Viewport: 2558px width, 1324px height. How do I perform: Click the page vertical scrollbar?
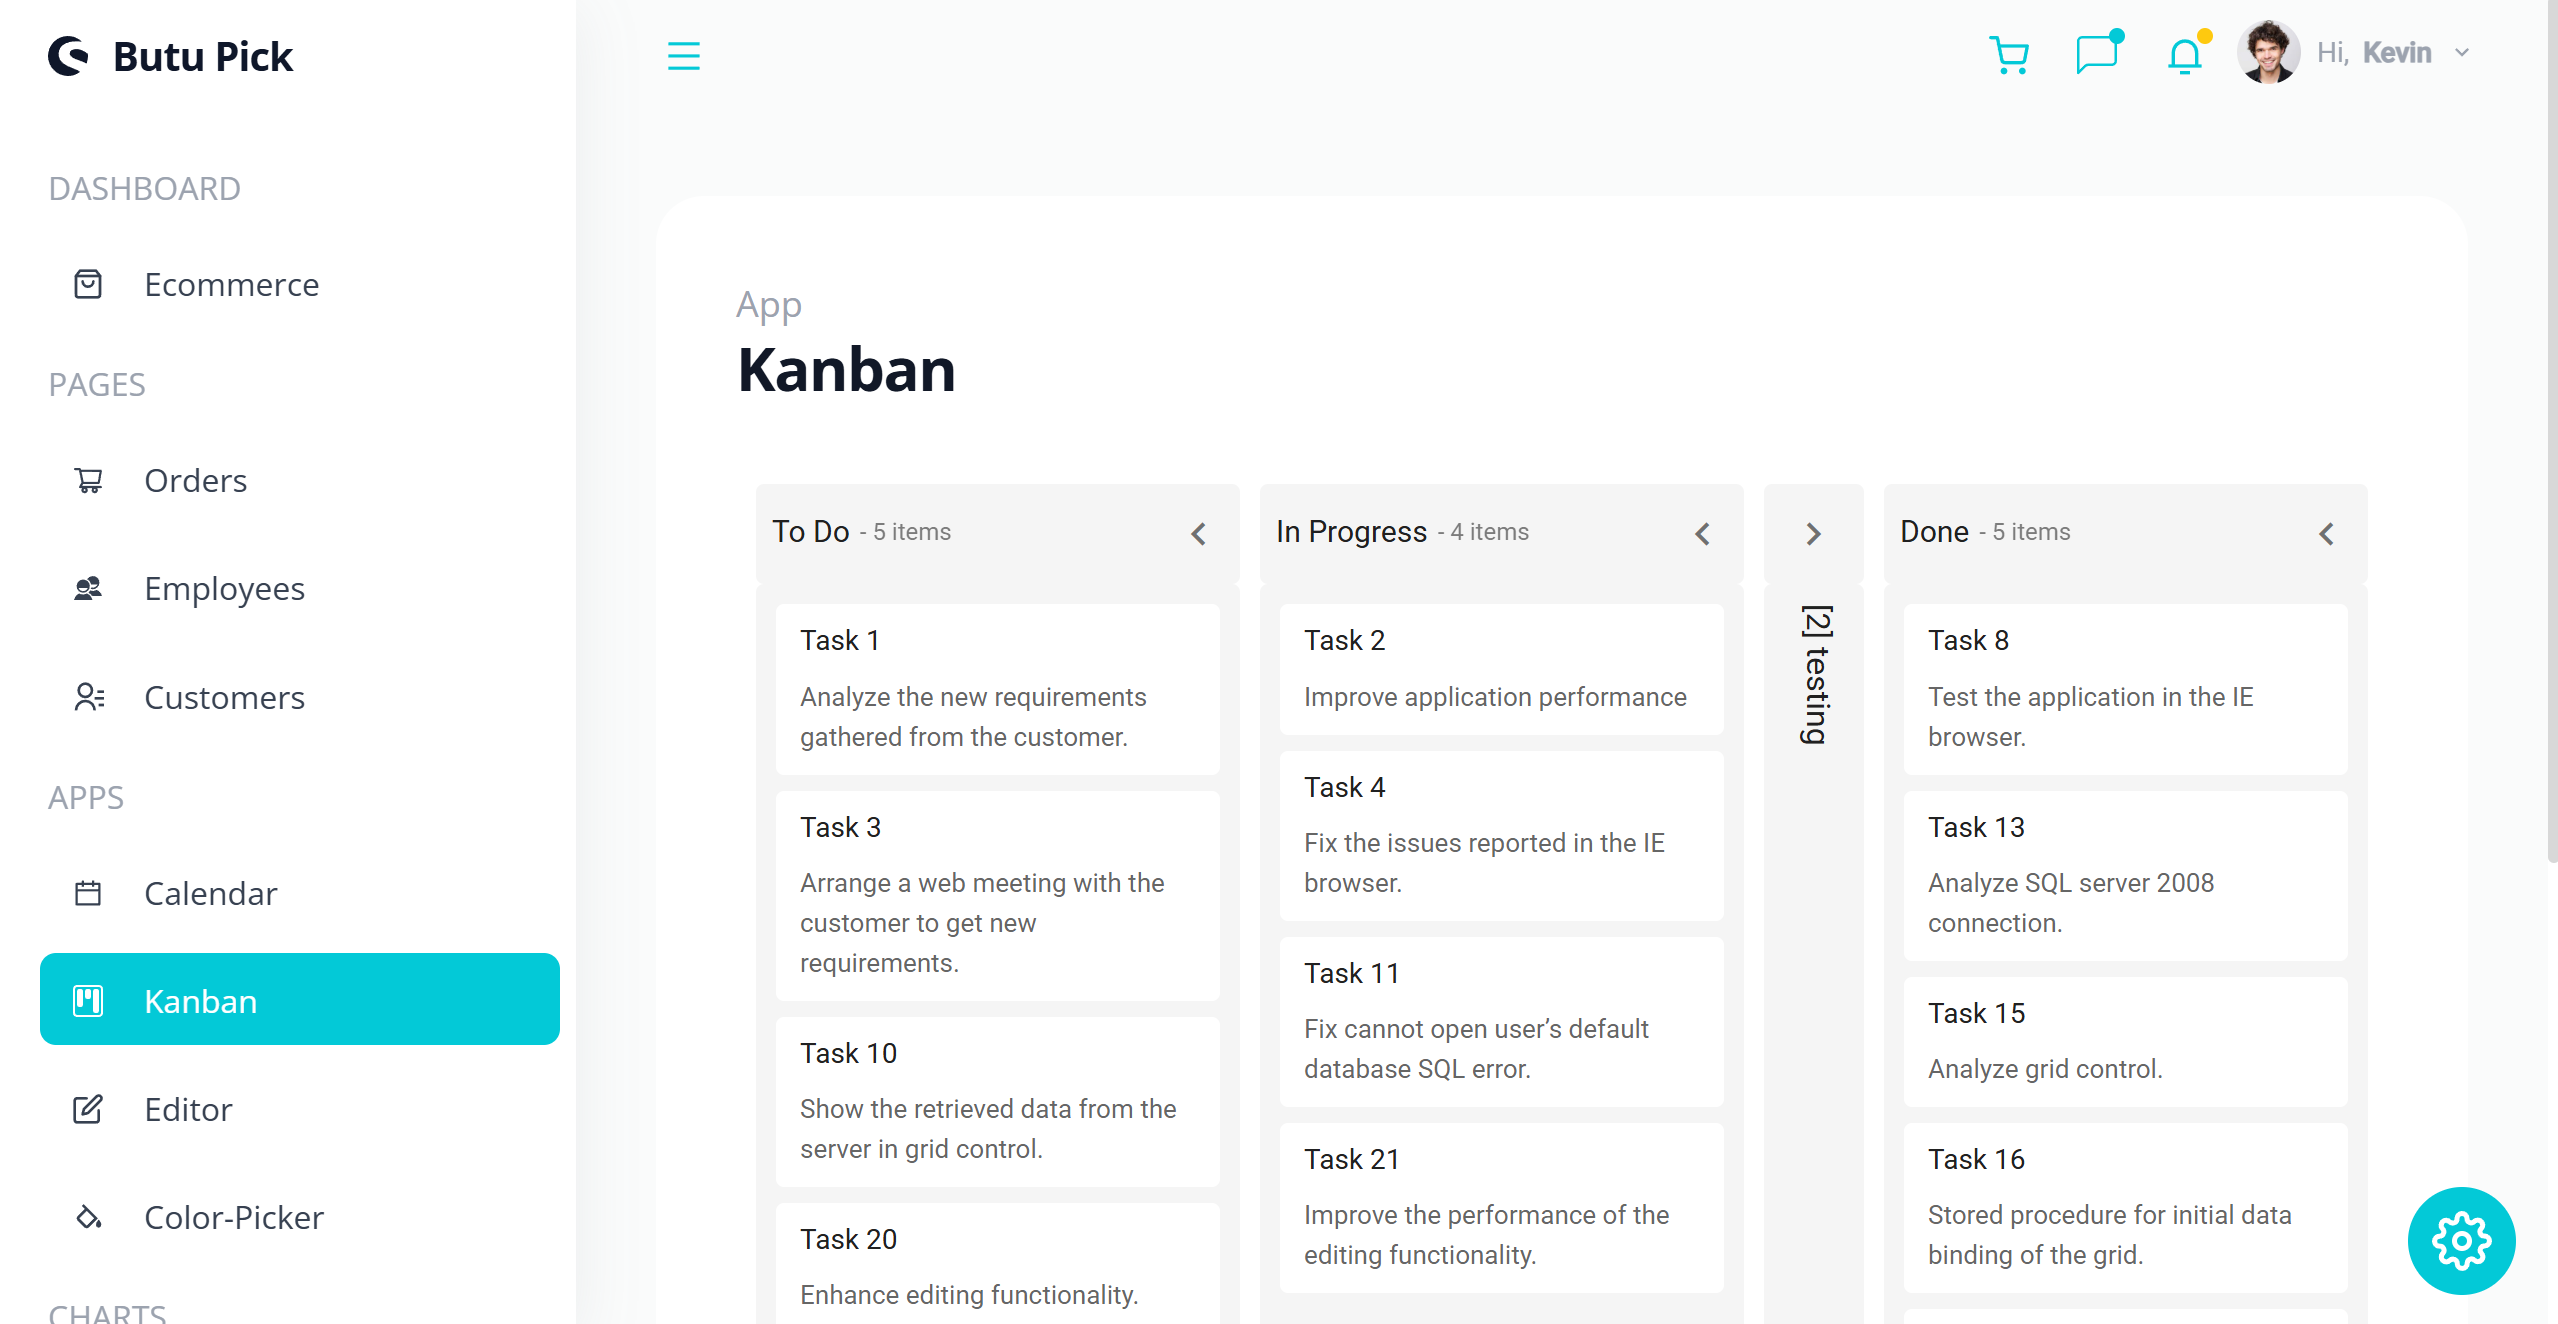[2550, 430]
